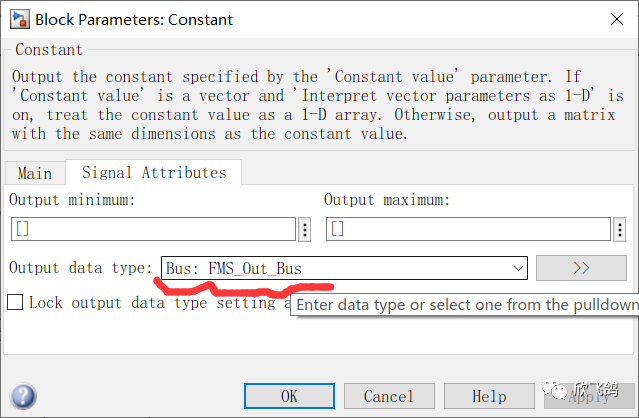Open Output maximum three-dots options button
The image size is (639, 418).
[x=619, y=229]
